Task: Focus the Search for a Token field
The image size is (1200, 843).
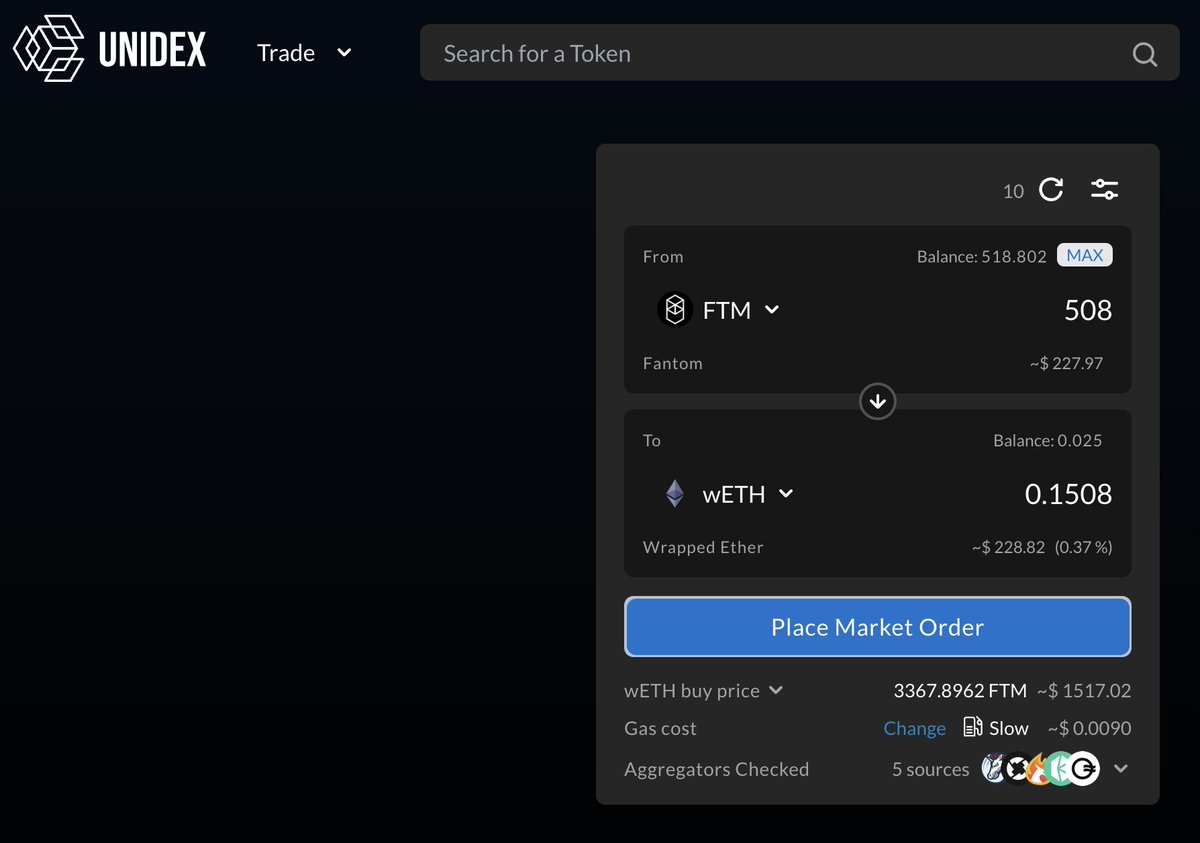Action: pyautogui.click(x=799, y=53)
